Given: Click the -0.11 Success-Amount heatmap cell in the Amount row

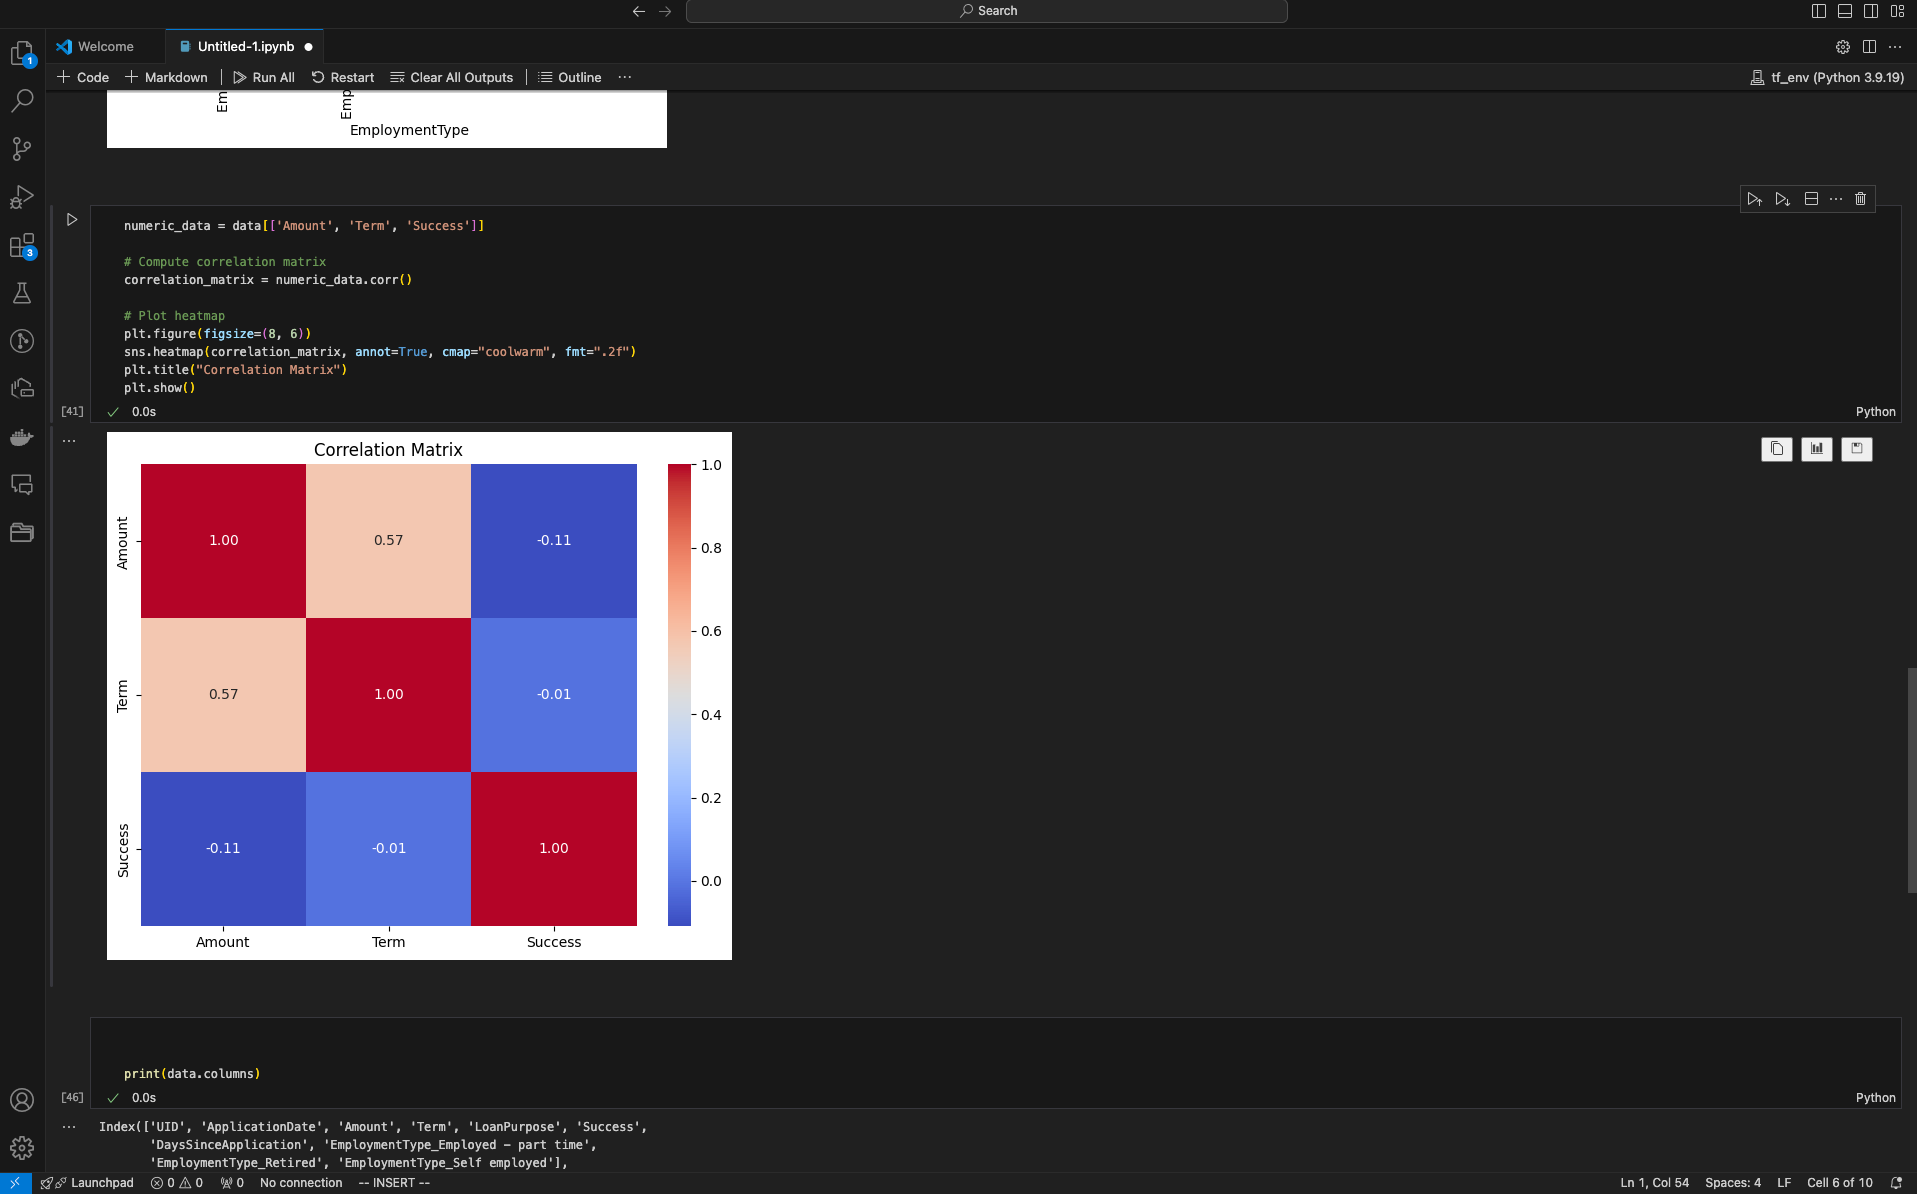Looking at the screenshot, I should (554, 540).
